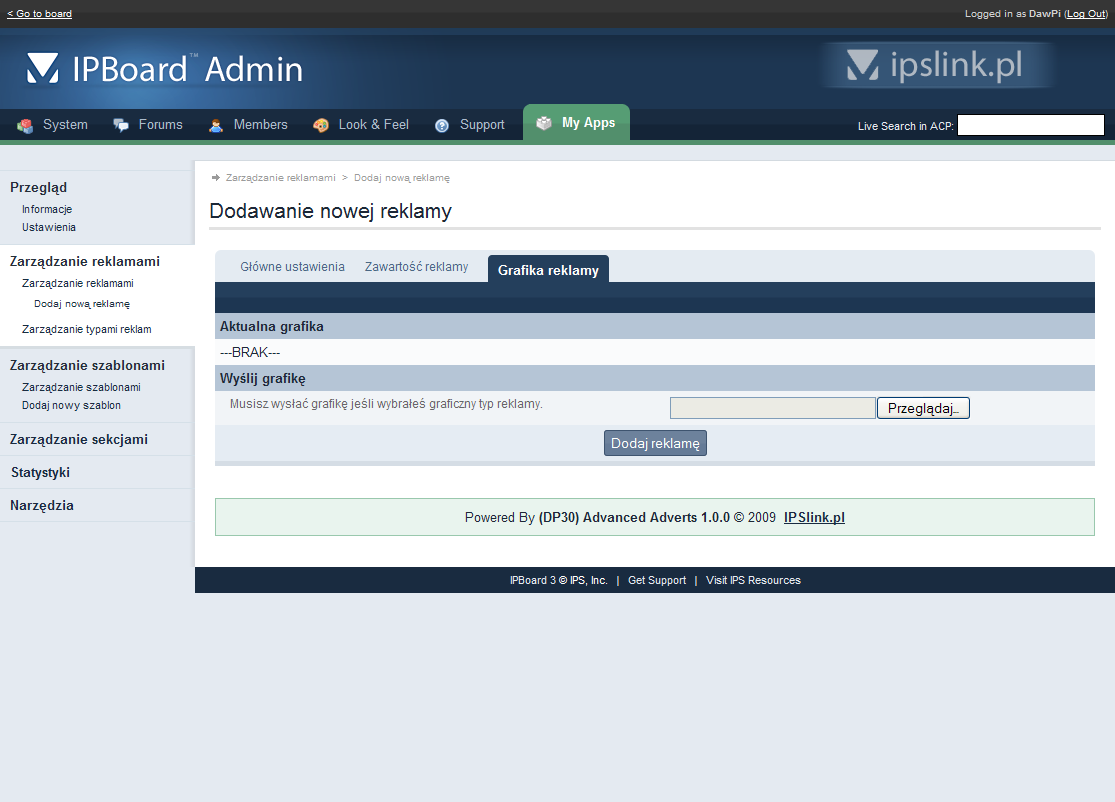Expand the Statystyki sidebar section
1115x802 pixels.
[x=40, y=472]
